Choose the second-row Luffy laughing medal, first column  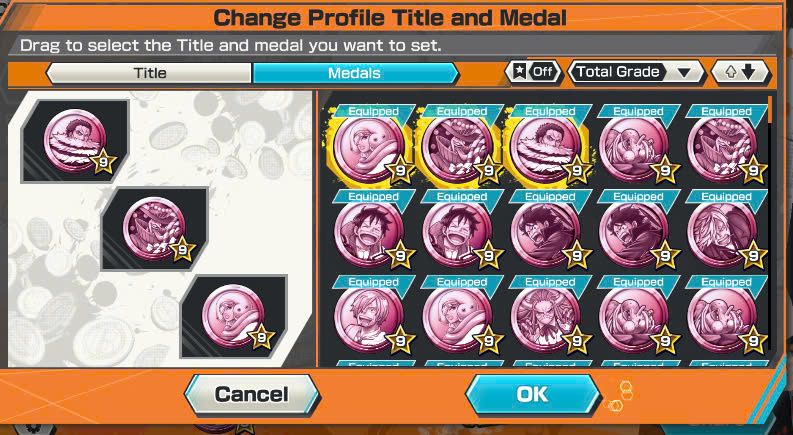click(x=371, y=232)
